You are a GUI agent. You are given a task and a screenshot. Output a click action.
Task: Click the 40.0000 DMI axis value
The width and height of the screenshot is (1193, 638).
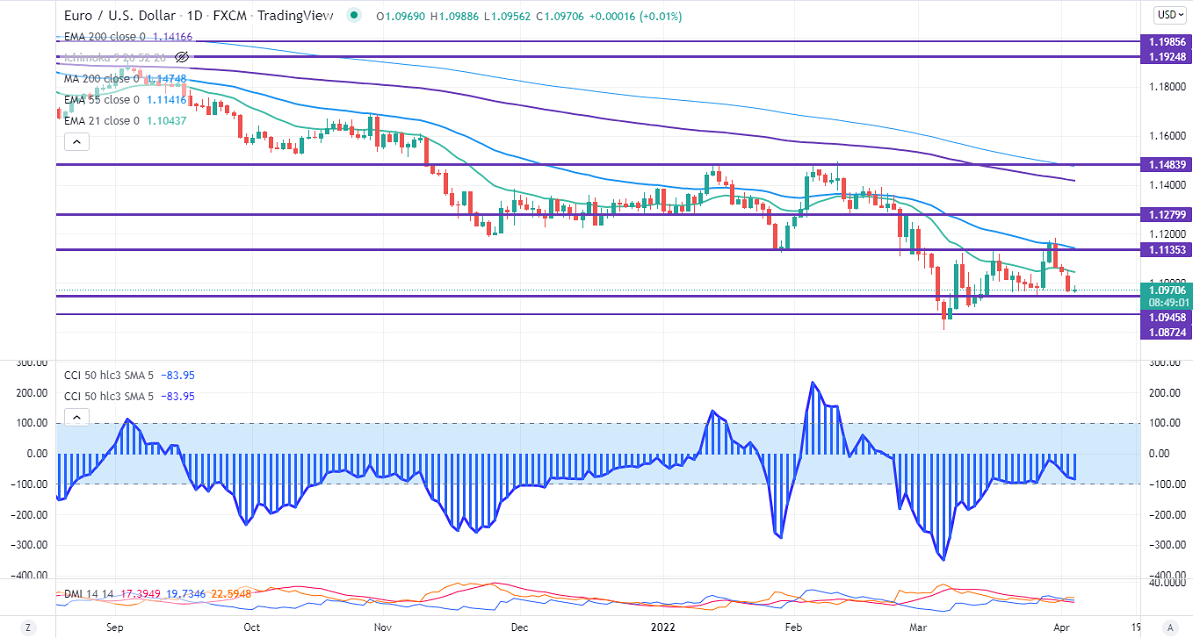coord(1166,582)
